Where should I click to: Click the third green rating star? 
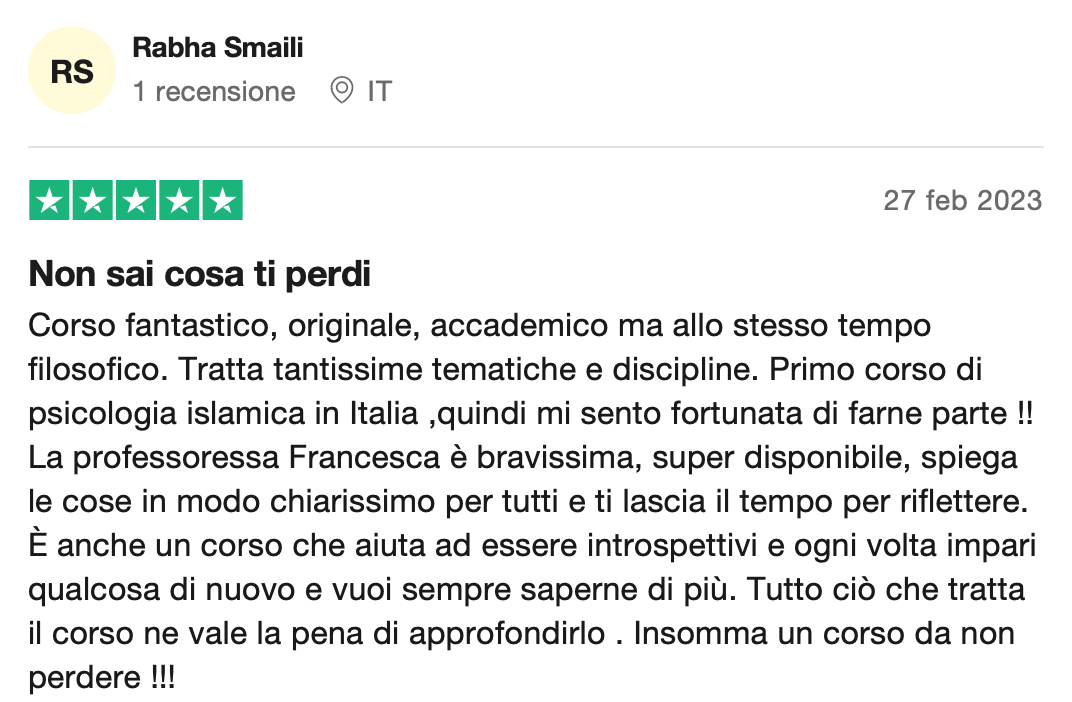click(x=136, y=200)
